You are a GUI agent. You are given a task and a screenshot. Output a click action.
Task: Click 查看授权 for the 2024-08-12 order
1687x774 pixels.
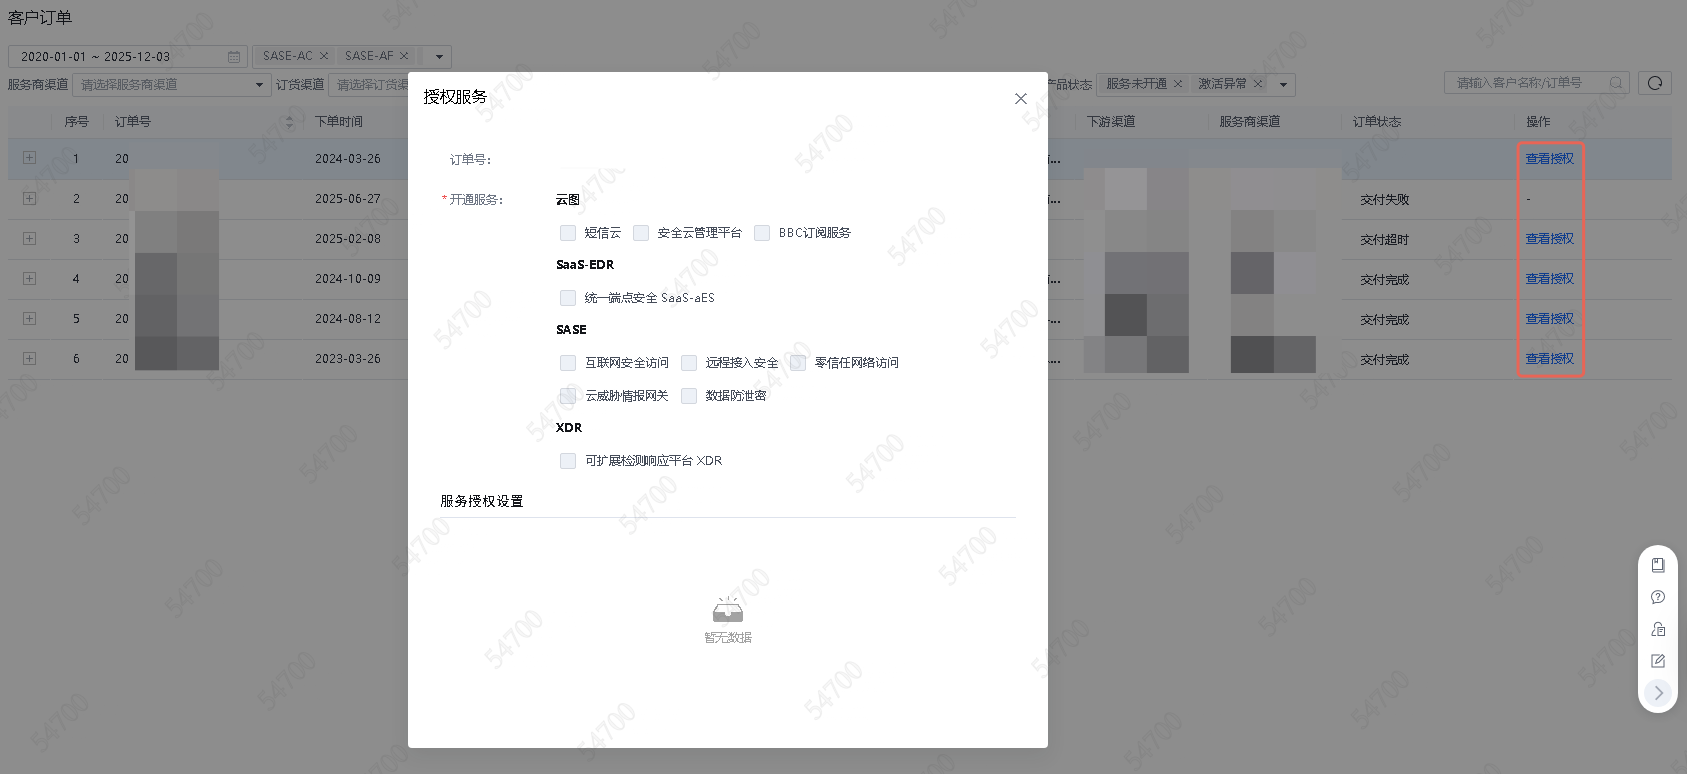[1549, 319]
